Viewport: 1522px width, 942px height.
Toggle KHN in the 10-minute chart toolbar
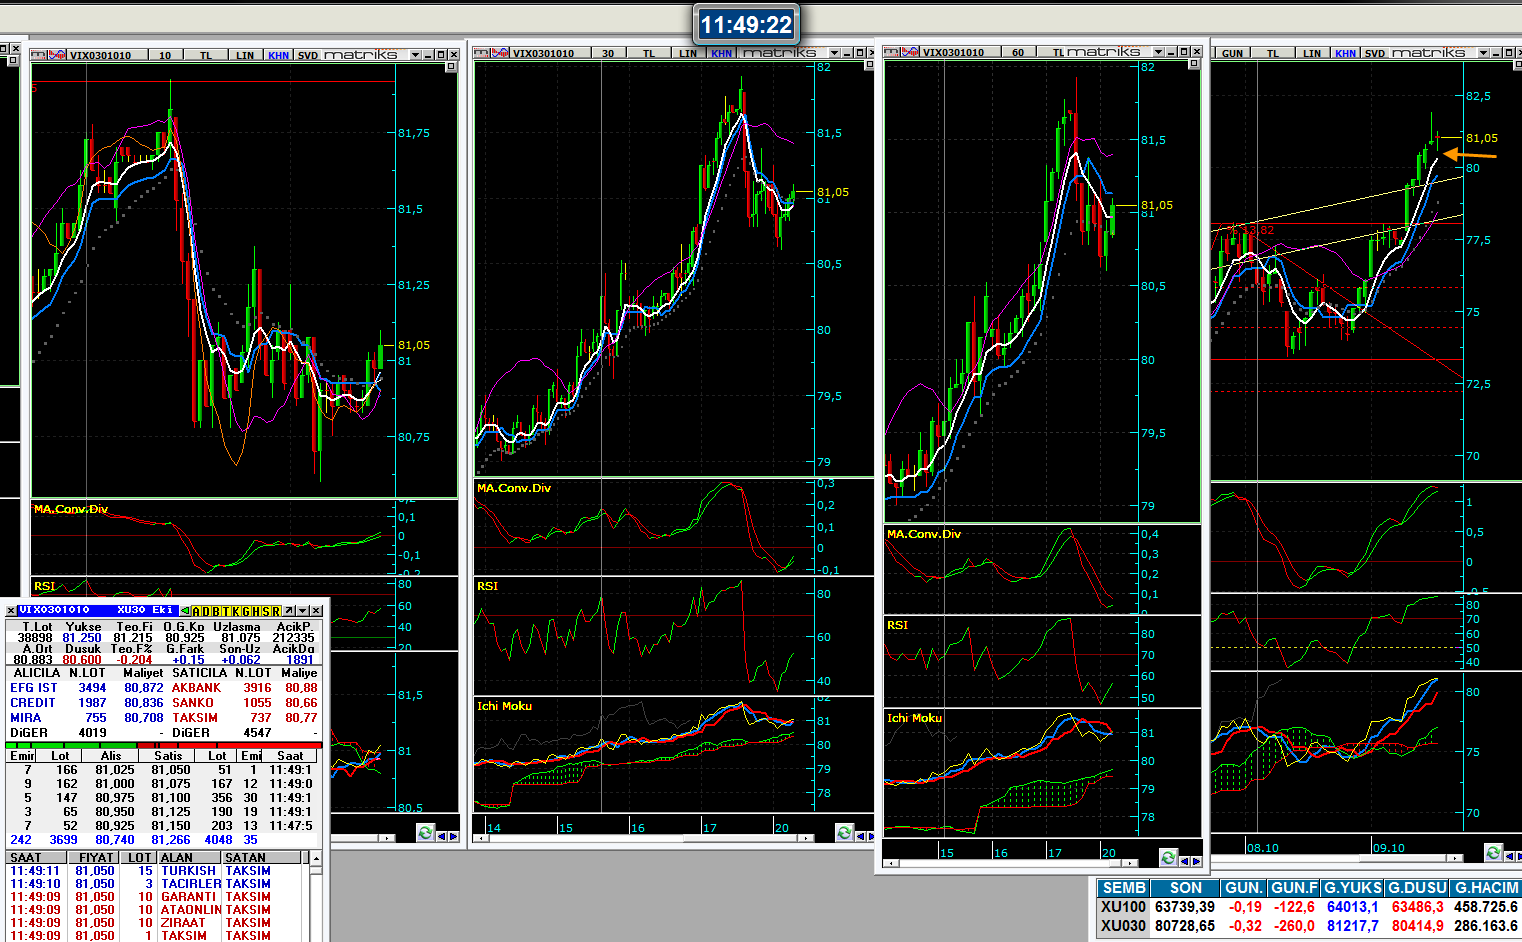click(x=278, y=55)
